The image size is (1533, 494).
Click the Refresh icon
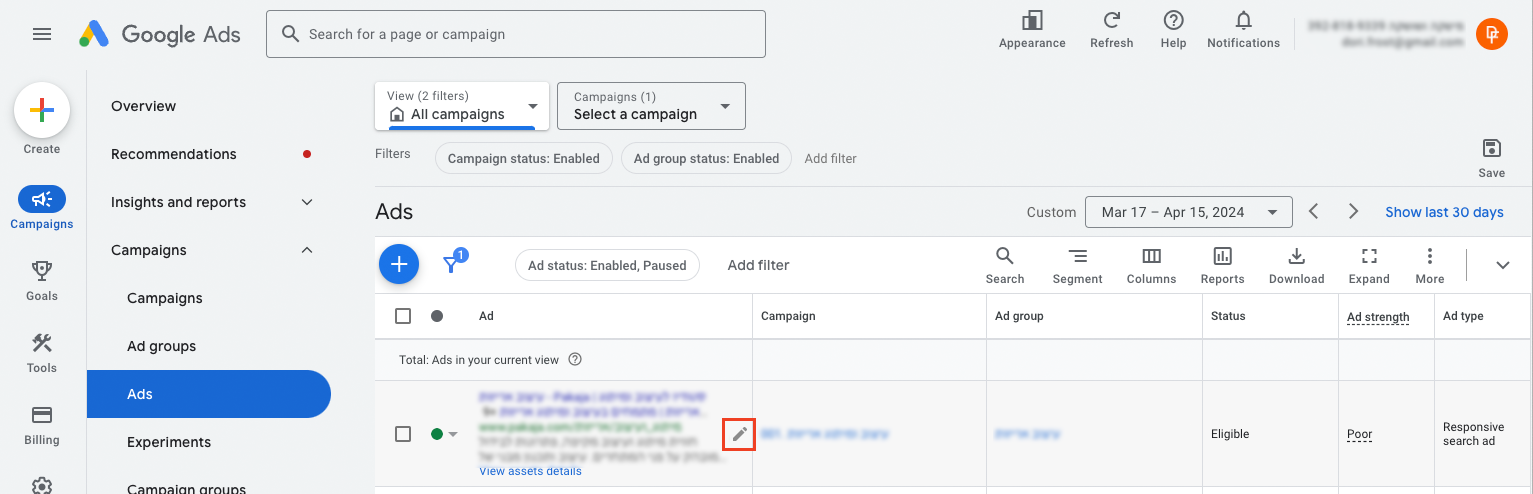pos(1111,21)
